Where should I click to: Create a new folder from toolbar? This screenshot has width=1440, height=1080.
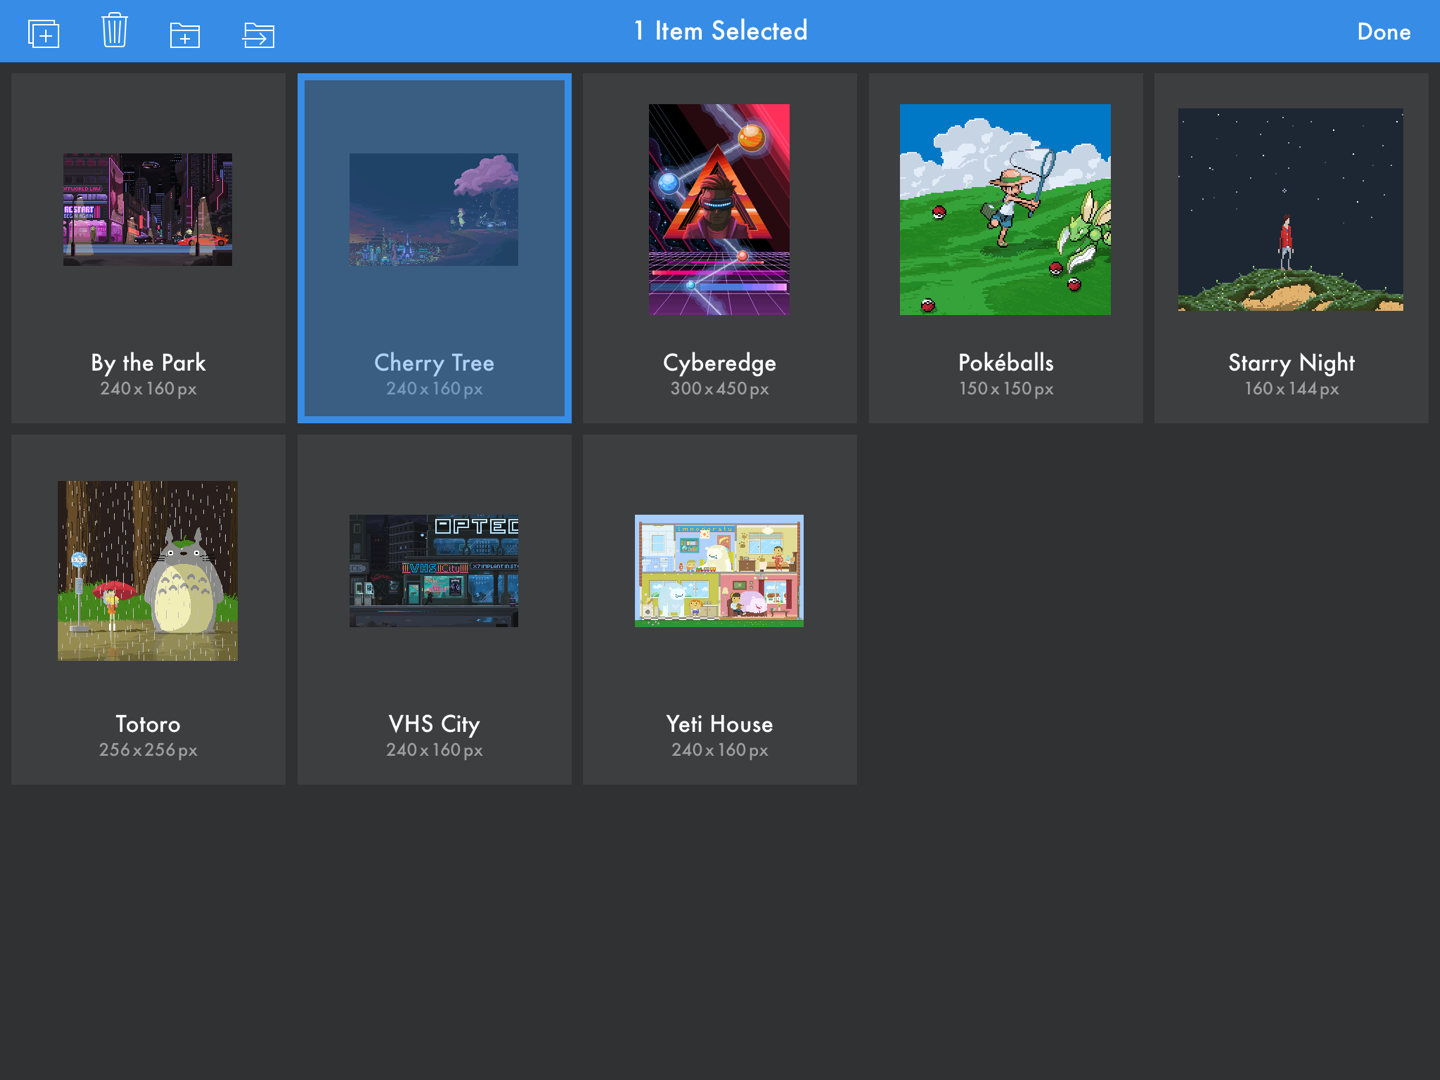click(185, 35)
